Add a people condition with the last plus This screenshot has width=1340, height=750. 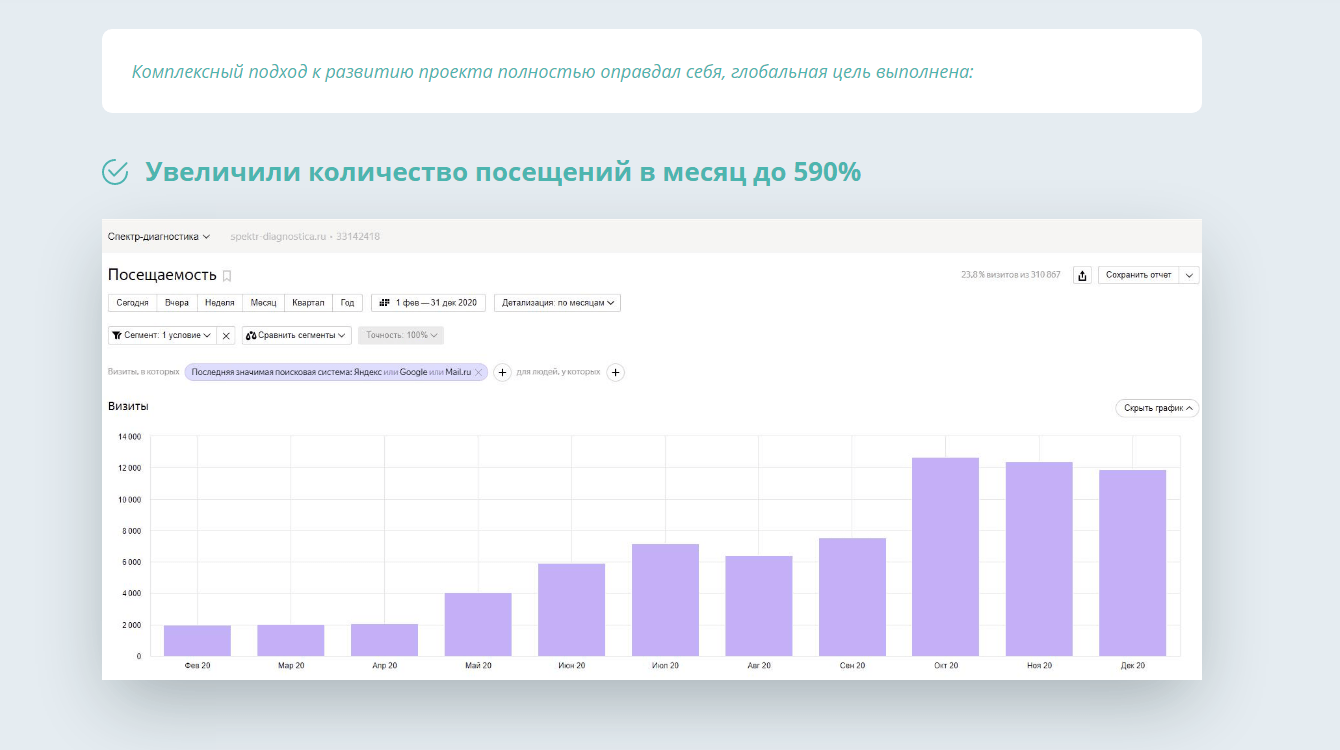(x=616, y=372)
